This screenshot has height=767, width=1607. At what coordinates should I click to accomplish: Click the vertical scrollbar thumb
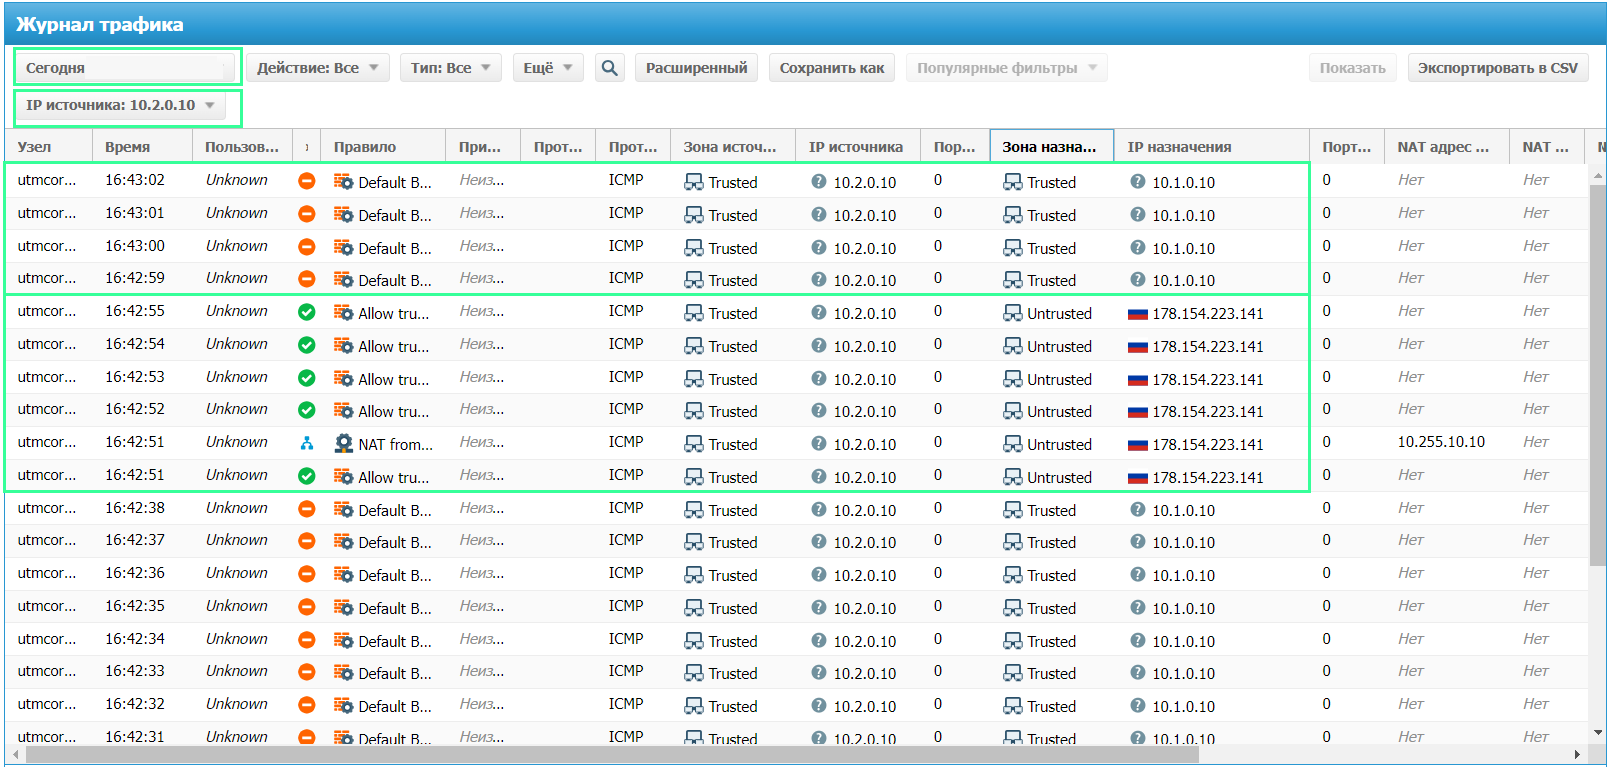pyautogui.click(x=1597, y=375)
